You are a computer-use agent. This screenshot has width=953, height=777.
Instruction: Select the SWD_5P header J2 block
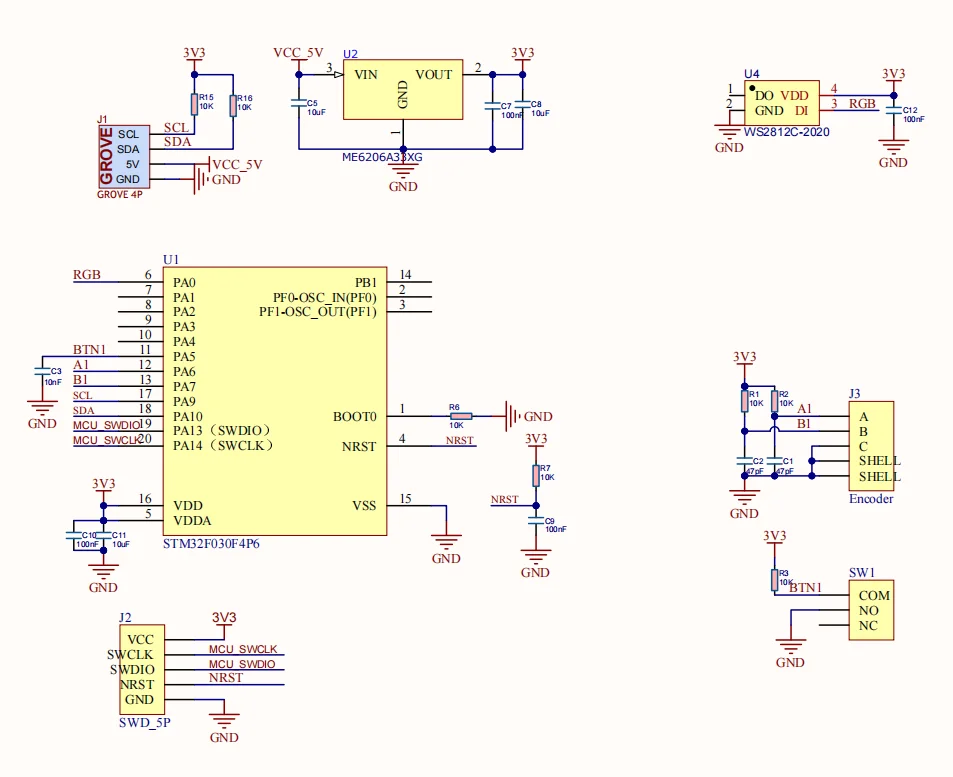click(140, 670)
